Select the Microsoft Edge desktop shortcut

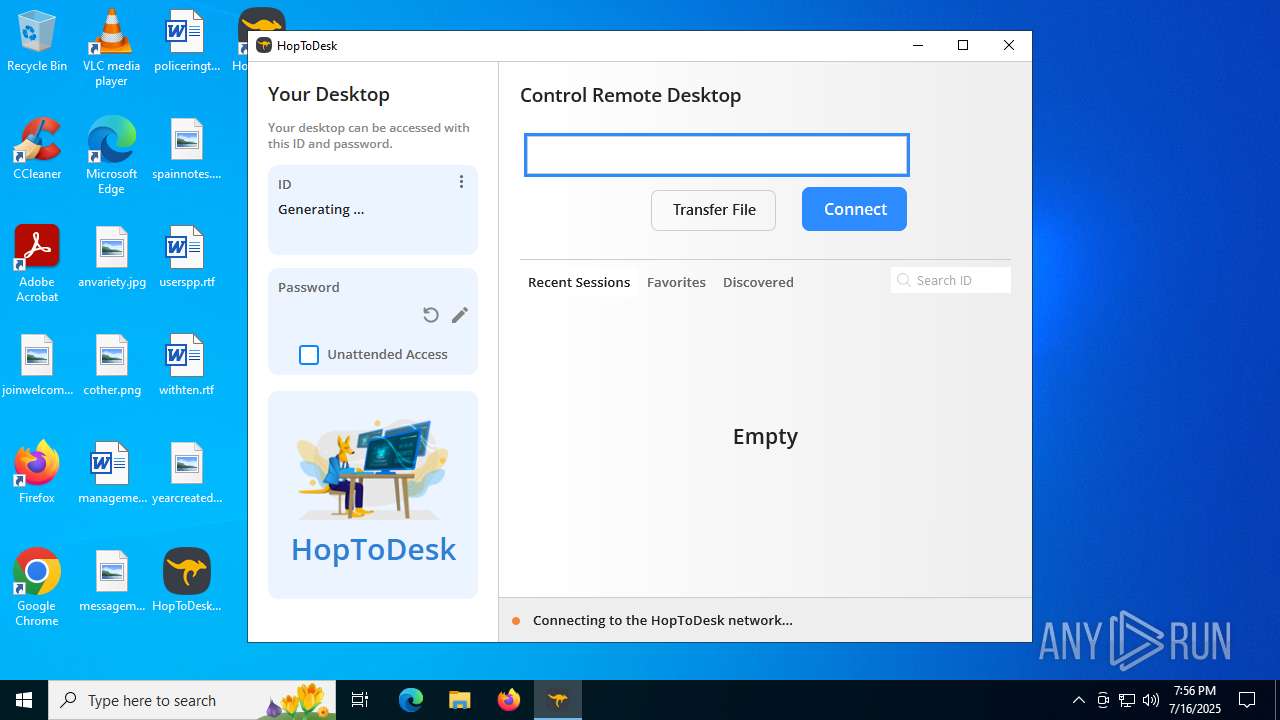111,156
